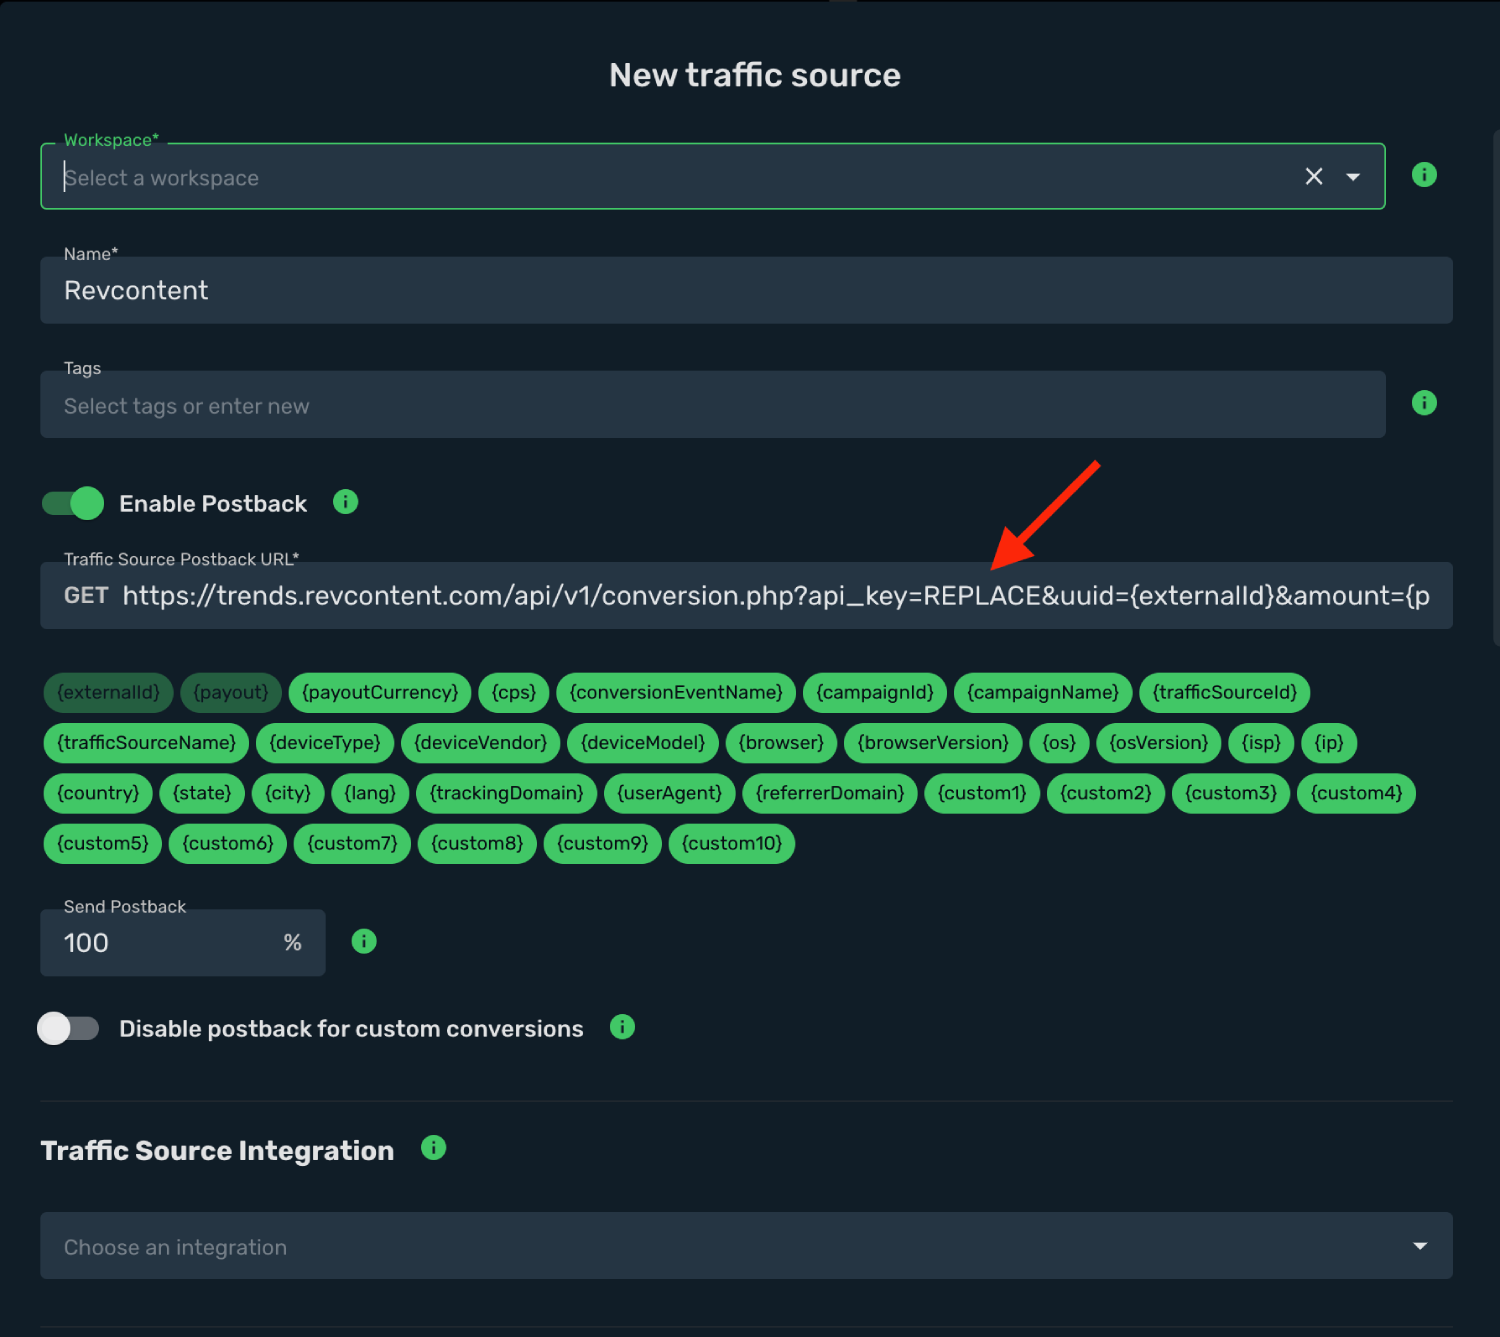Image resolution: width=1500 pixels, height=1337 pixels.
Task: Insert the {city} token
Action: (x=288, y=793)
